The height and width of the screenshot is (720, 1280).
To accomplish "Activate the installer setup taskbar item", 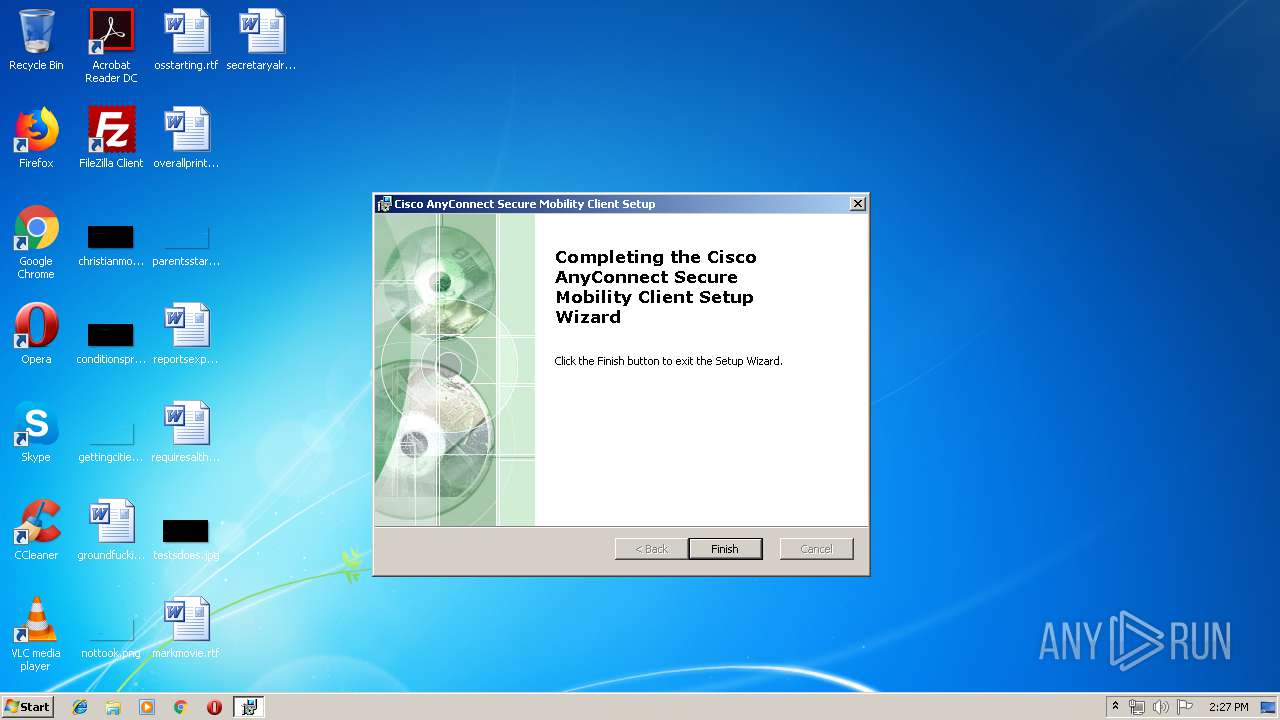I will [x=249, y=707].
